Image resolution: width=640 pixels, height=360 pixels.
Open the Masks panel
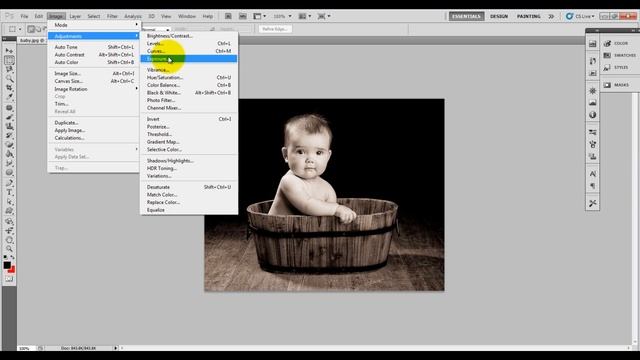(618, 85)
